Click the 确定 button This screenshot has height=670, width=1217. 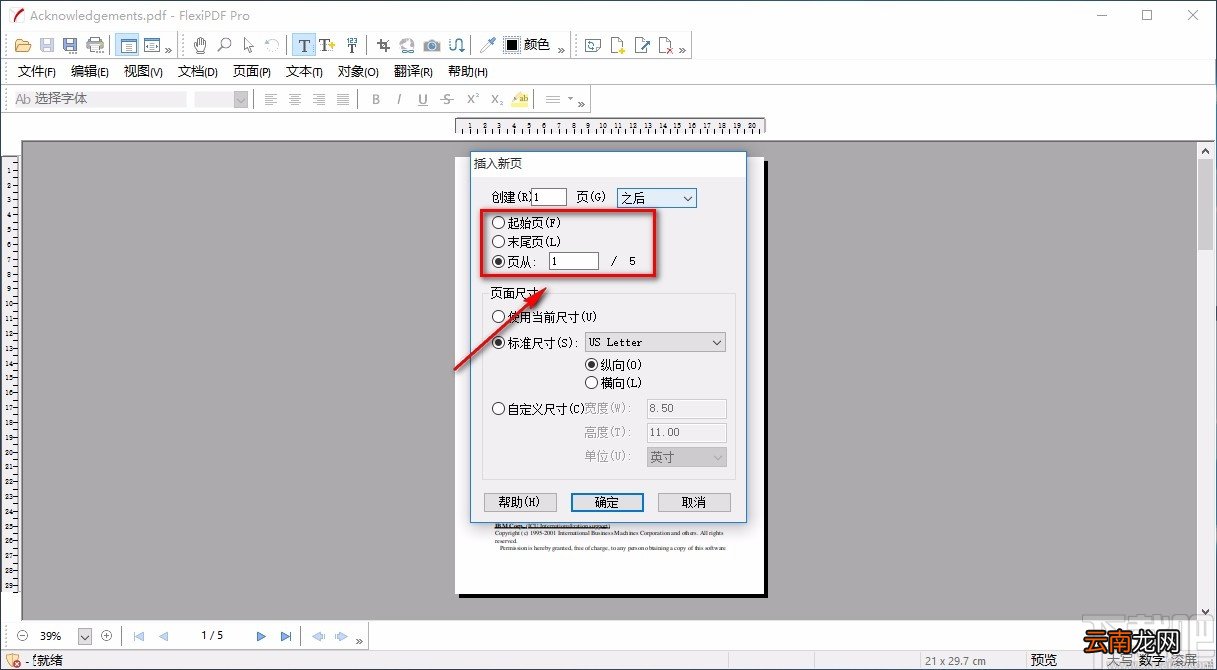click(607, 502)
